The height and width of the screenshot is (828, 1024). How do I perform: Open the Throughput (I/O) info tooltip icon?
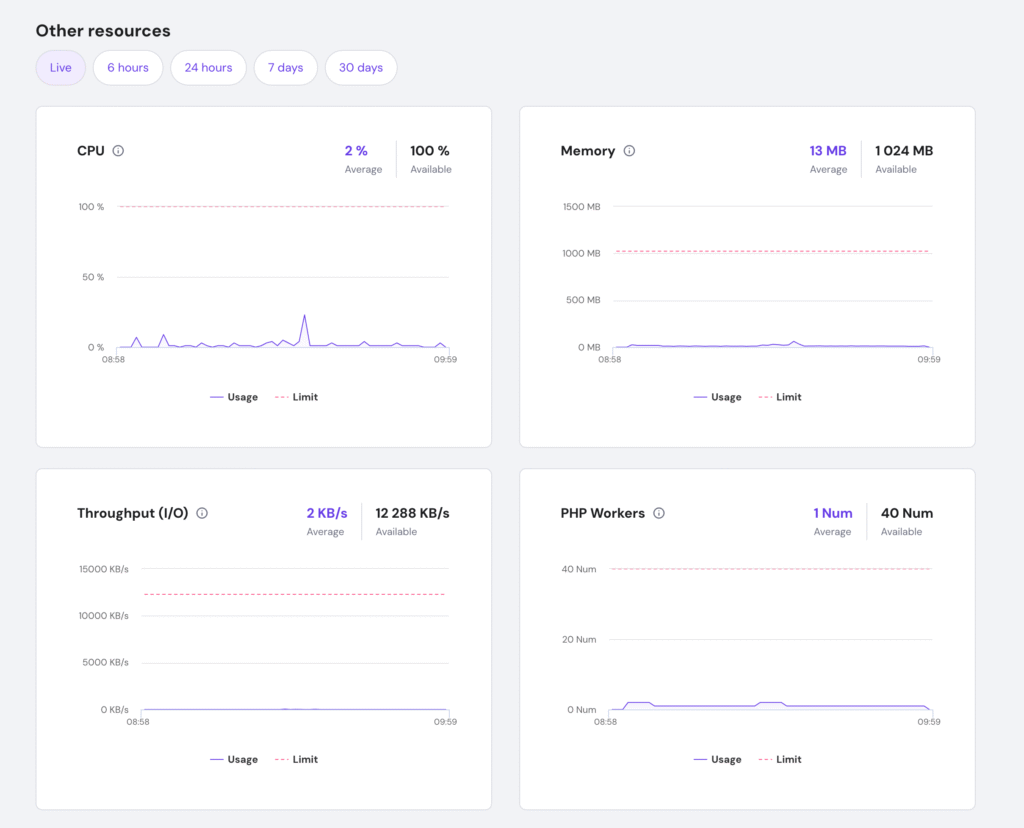202,513
